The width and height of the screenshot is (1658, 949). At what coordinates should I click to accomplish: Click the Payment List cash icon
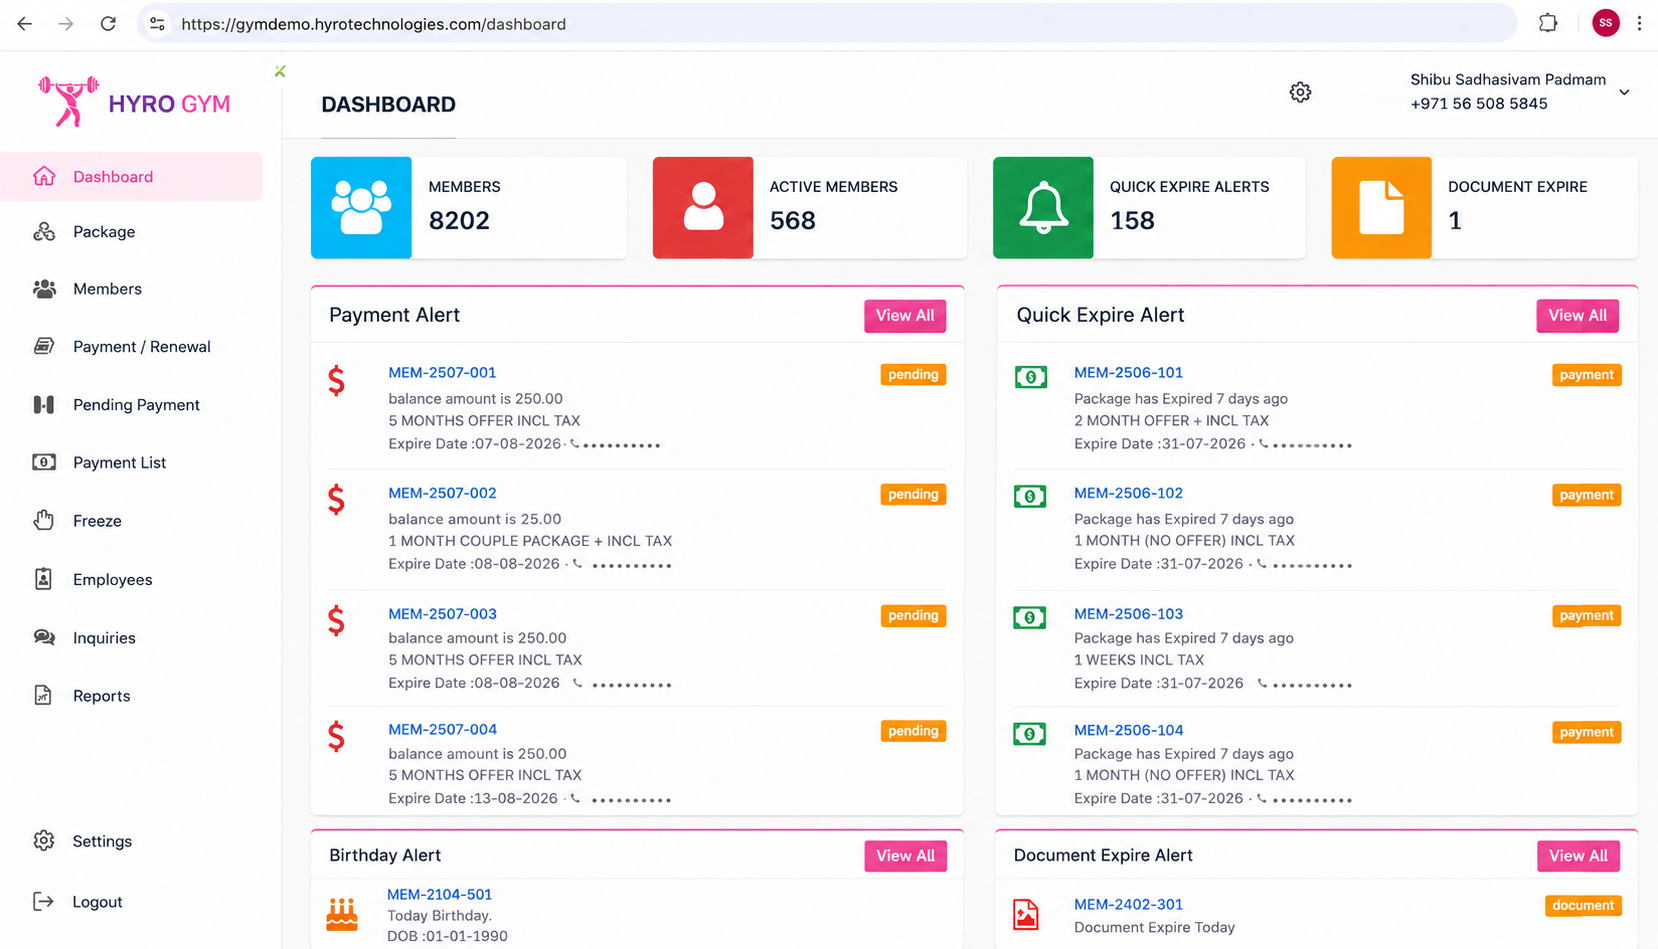pyautogui.click(x=44, y=462)
